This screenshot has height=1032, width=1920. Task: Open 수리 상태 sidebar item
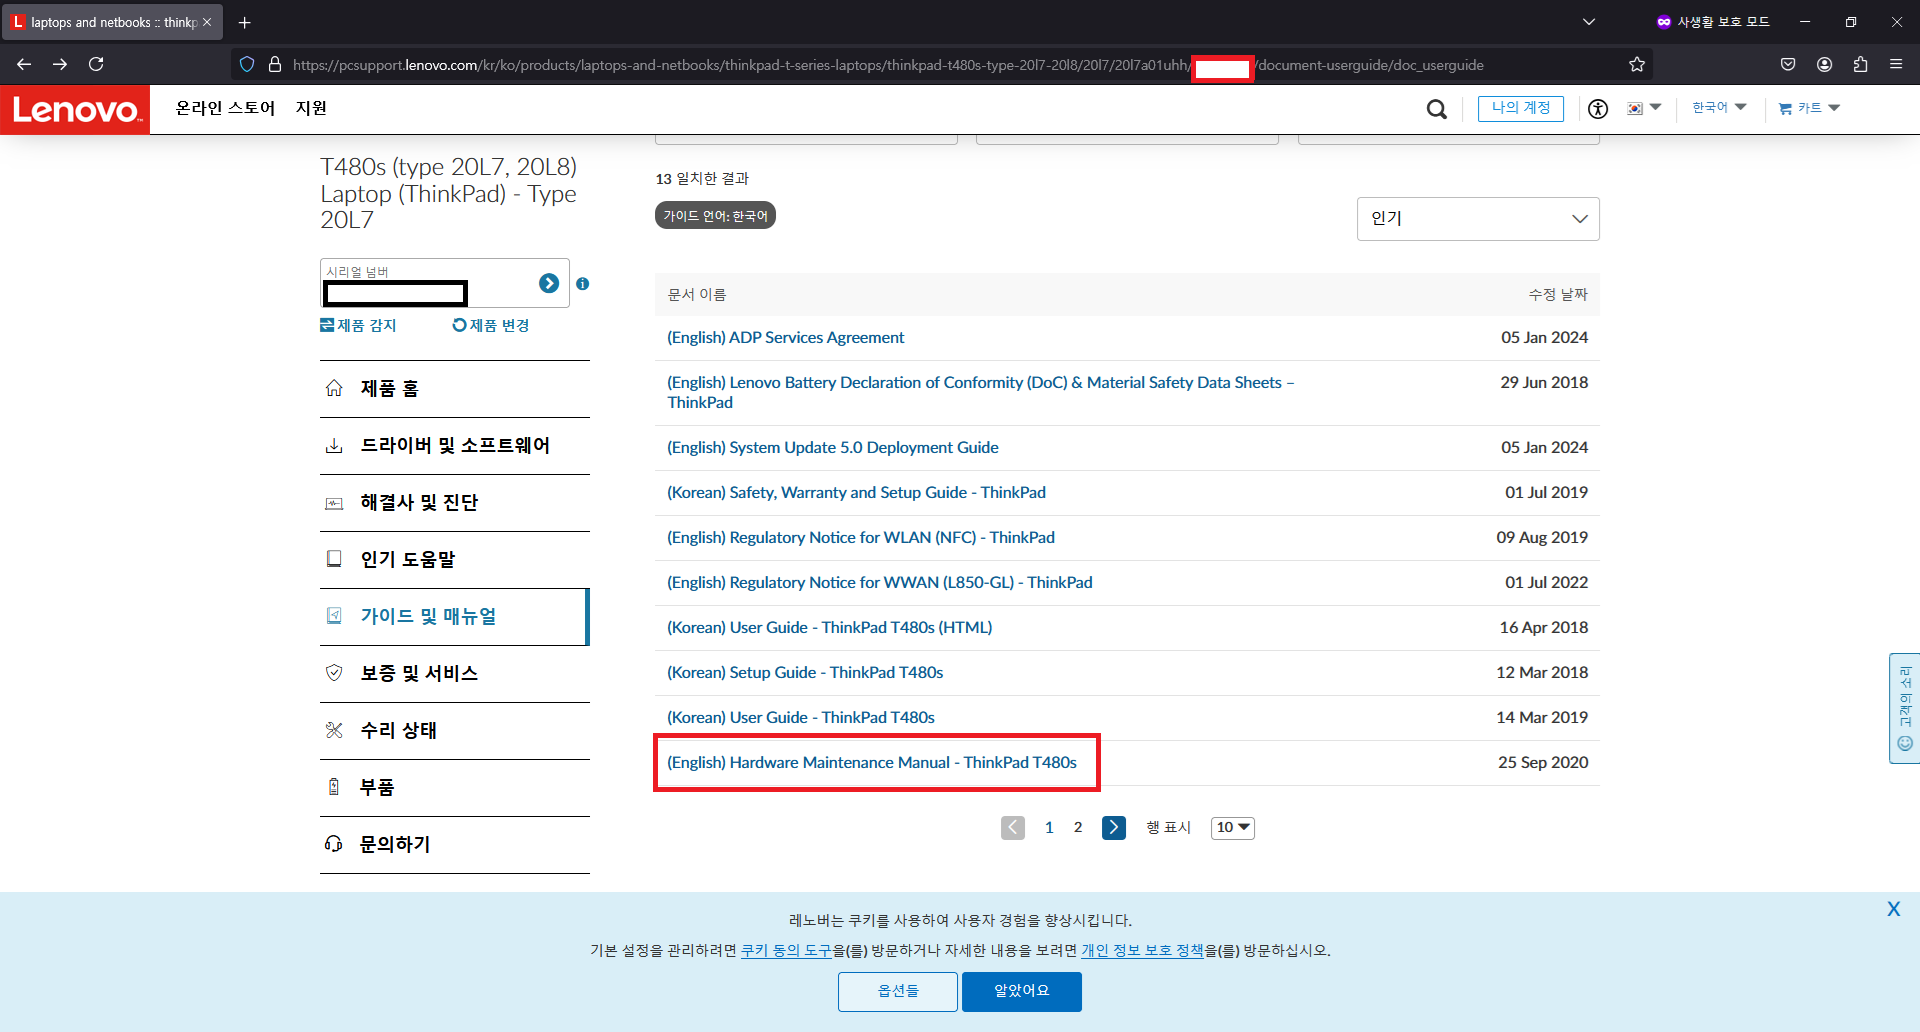point(455,731)
